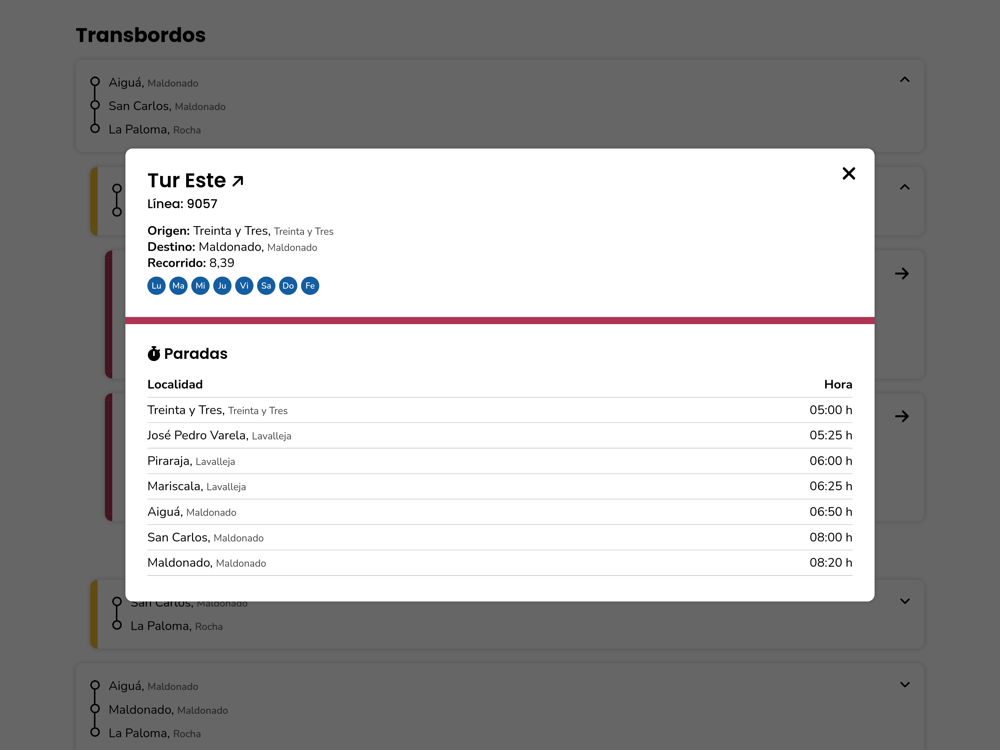The height and width of the screenshot is (750, 1000).
Task: Select the Do day badge
Action: point(288,286)
